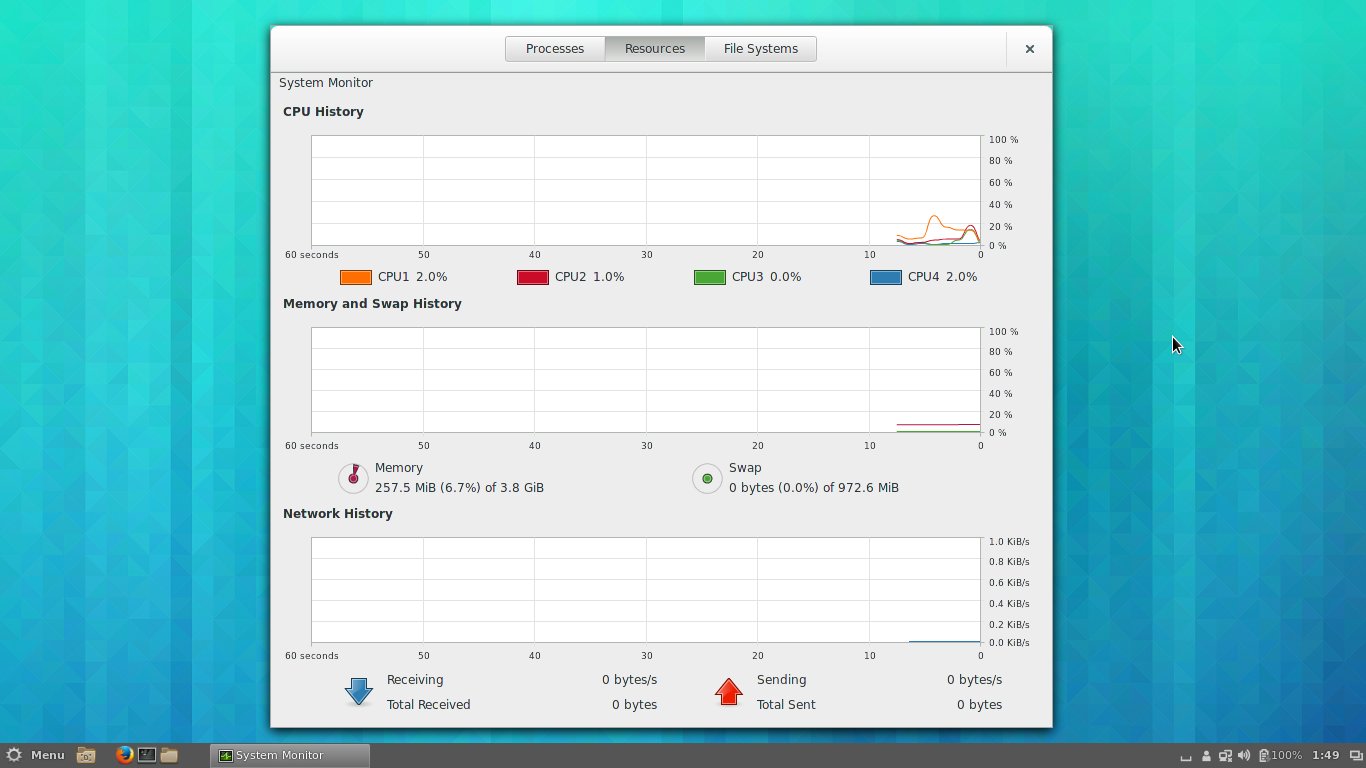Change the orange CPU1 color swatch
Screen dimensions: 1366x768
[356, 277]
